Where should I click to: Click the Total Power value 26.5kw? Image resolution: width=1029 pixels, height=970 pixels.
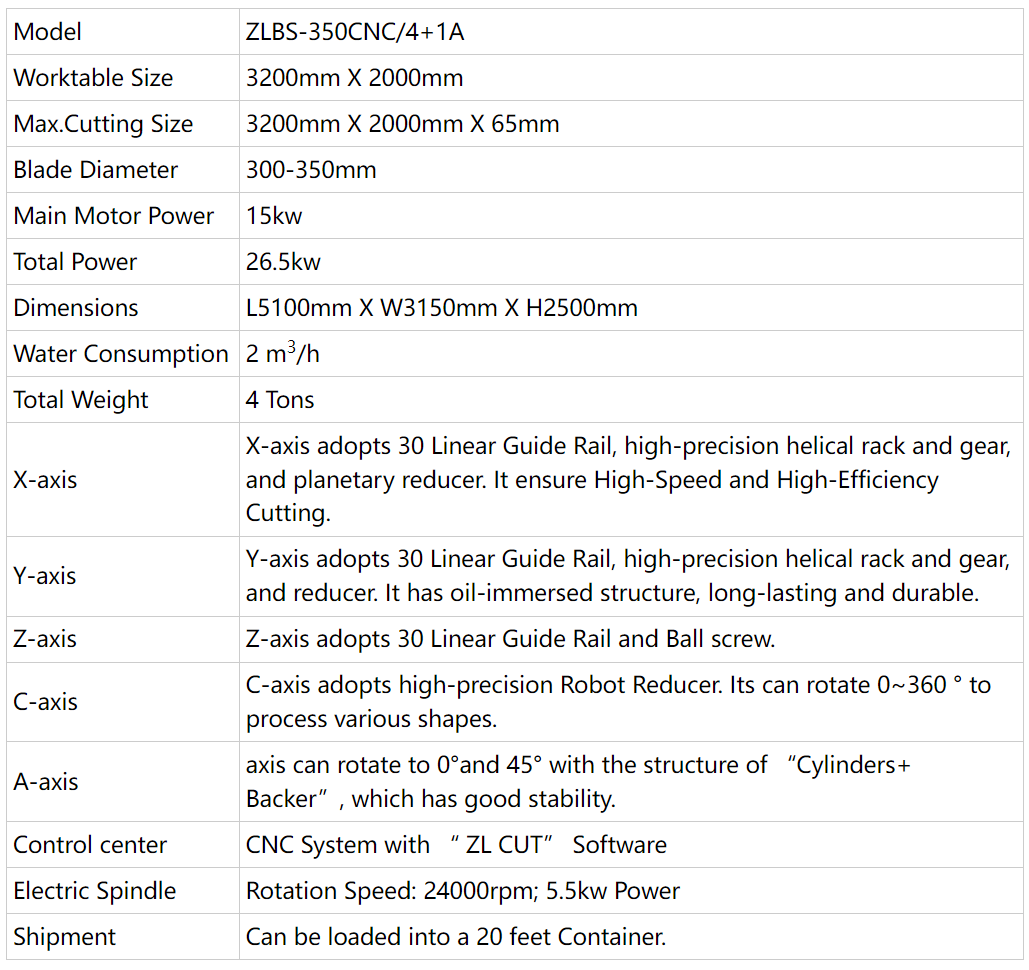point(283,261)
